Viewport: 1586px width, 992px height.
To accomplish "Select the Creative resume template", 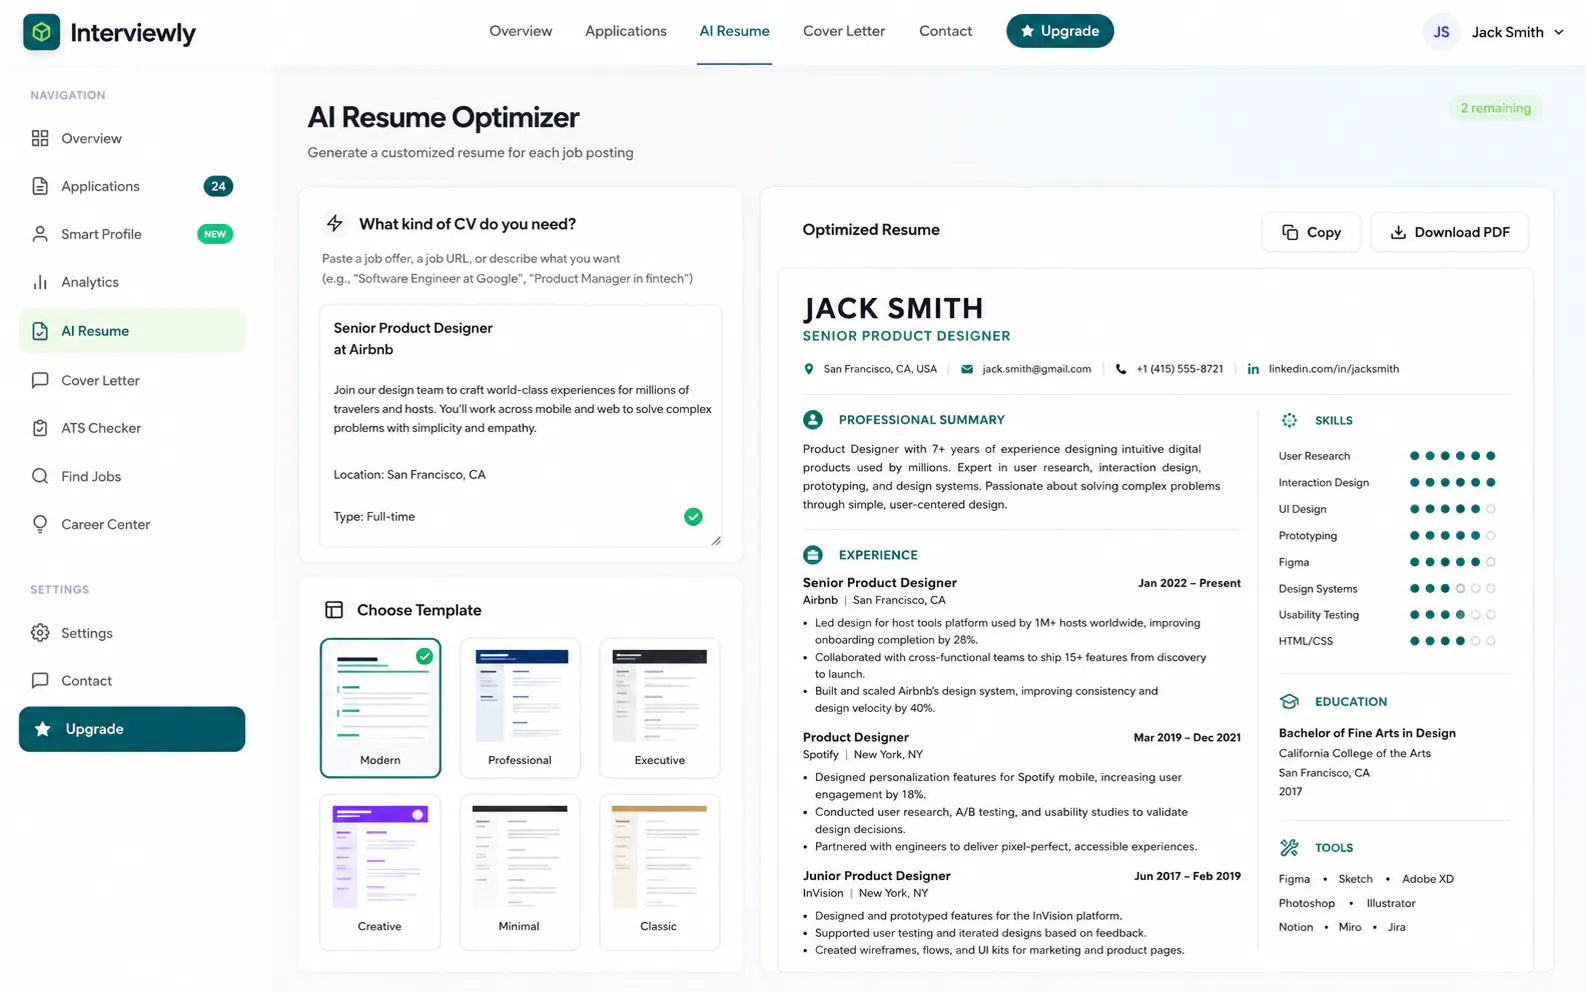I will tap(380, 872).
